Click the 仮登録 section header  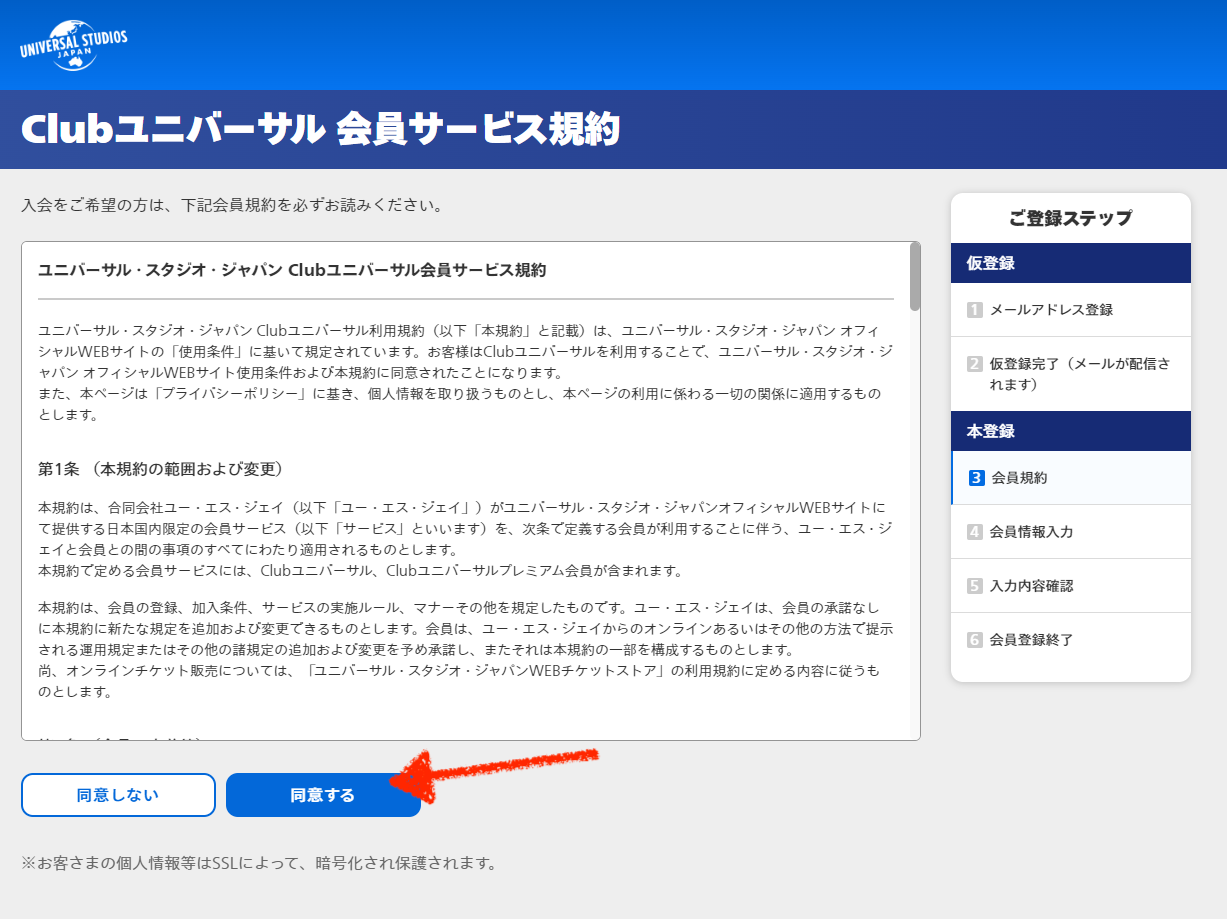tap(1071, 263)
